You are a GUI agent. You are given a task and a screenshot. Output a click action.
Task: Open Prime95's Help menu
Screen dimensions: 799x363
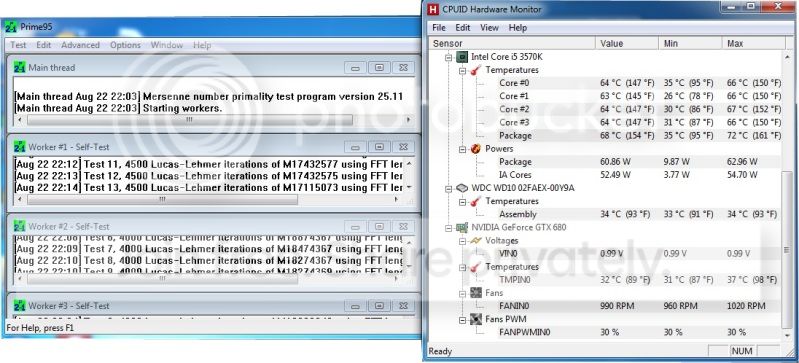pos(202,45)
